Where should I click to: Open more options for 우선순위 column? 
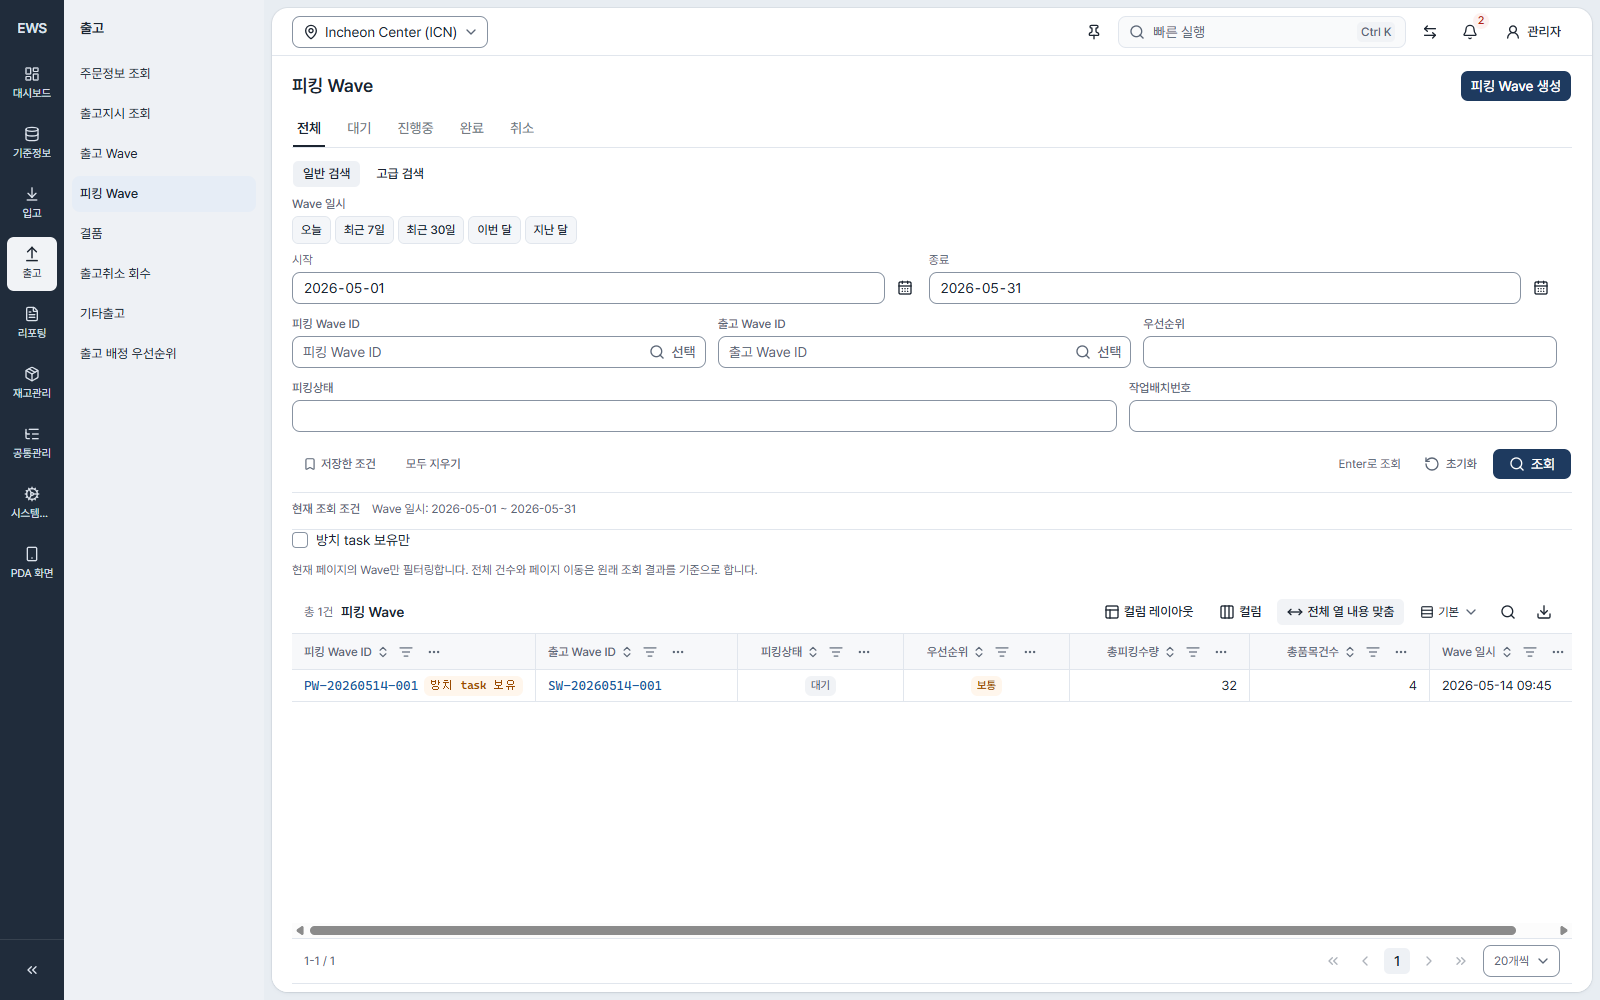tap(1030, 652)
